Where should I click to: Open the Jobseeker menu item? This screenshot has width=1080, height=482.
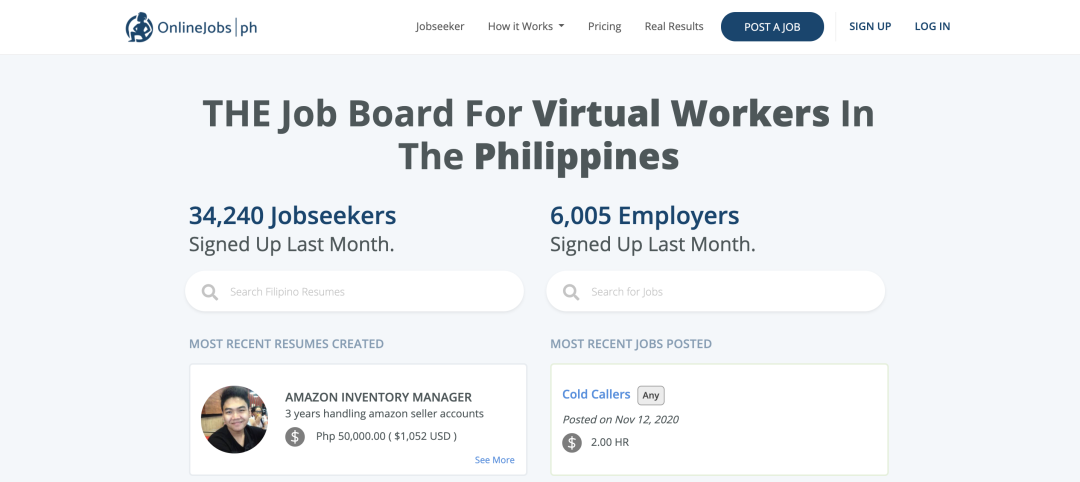tap(440, 27)
